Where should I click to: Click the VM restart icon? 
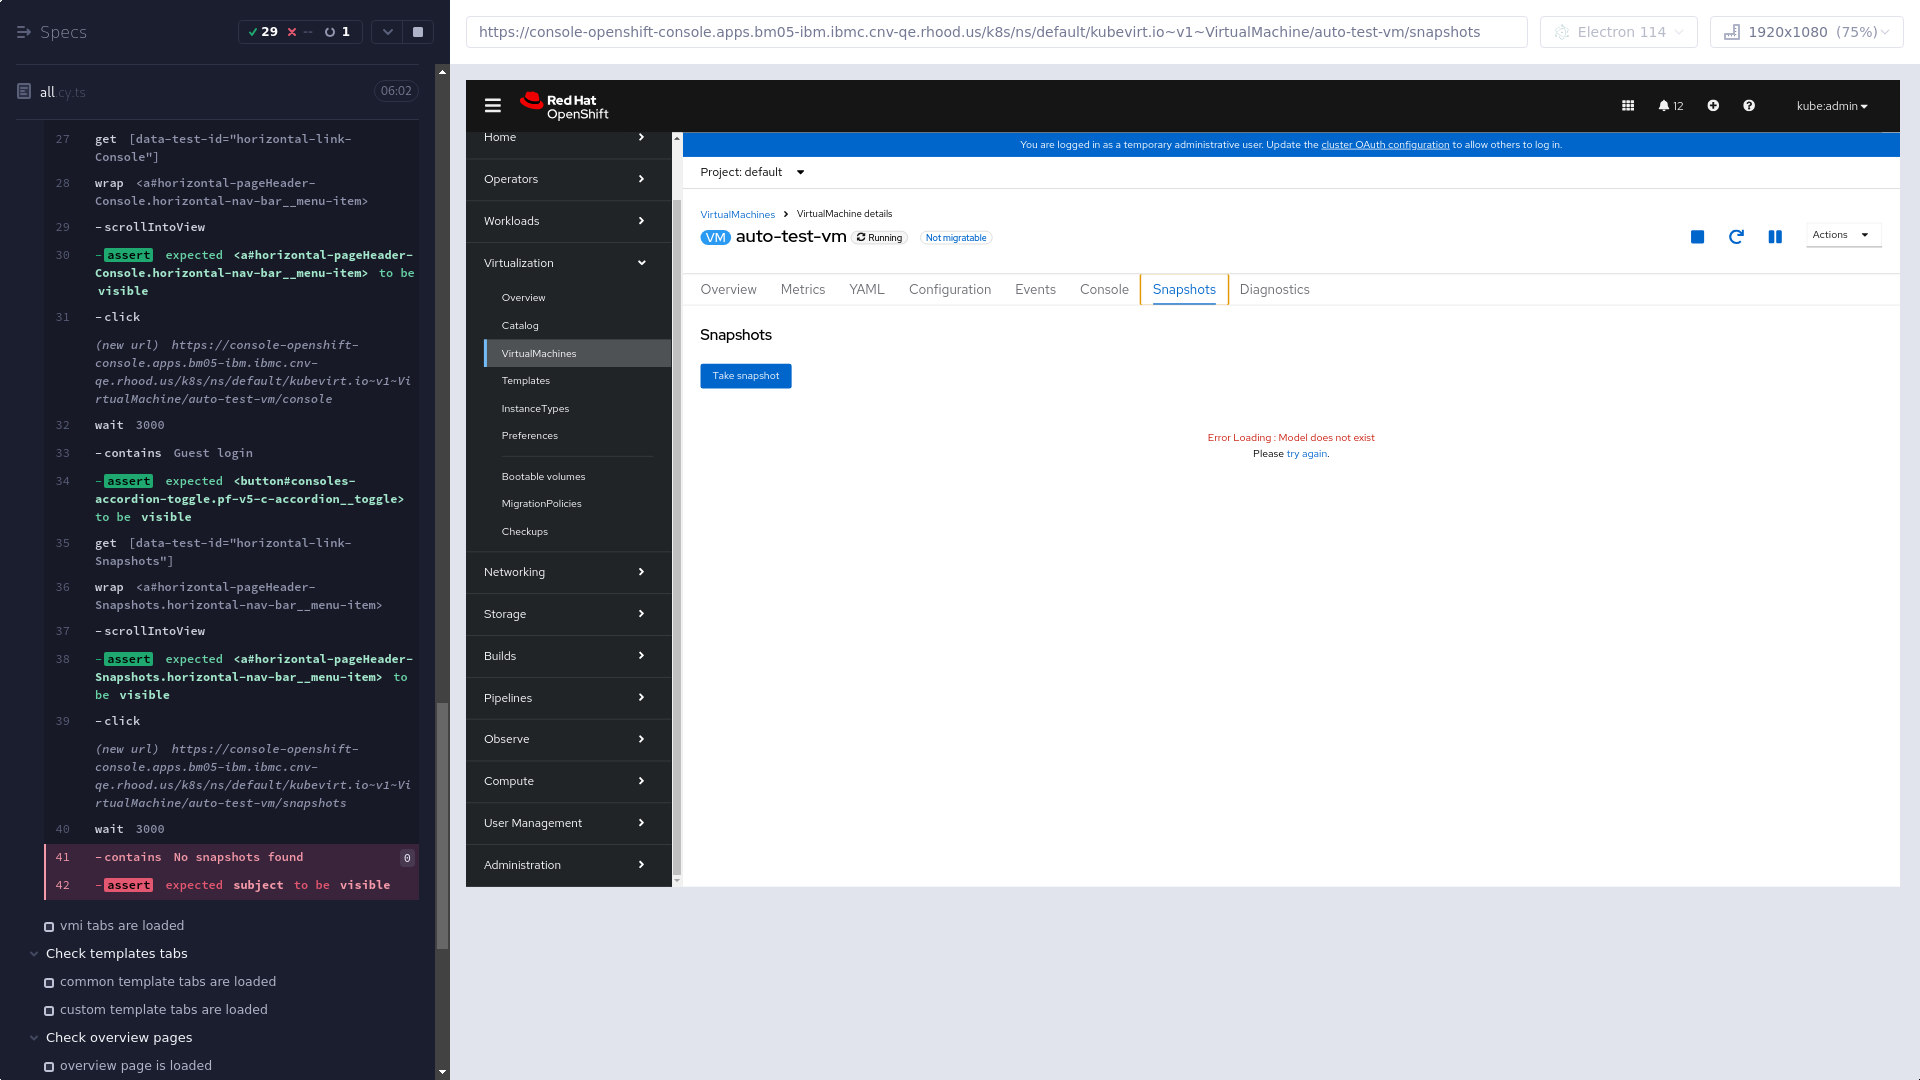tap(1736, 237)
